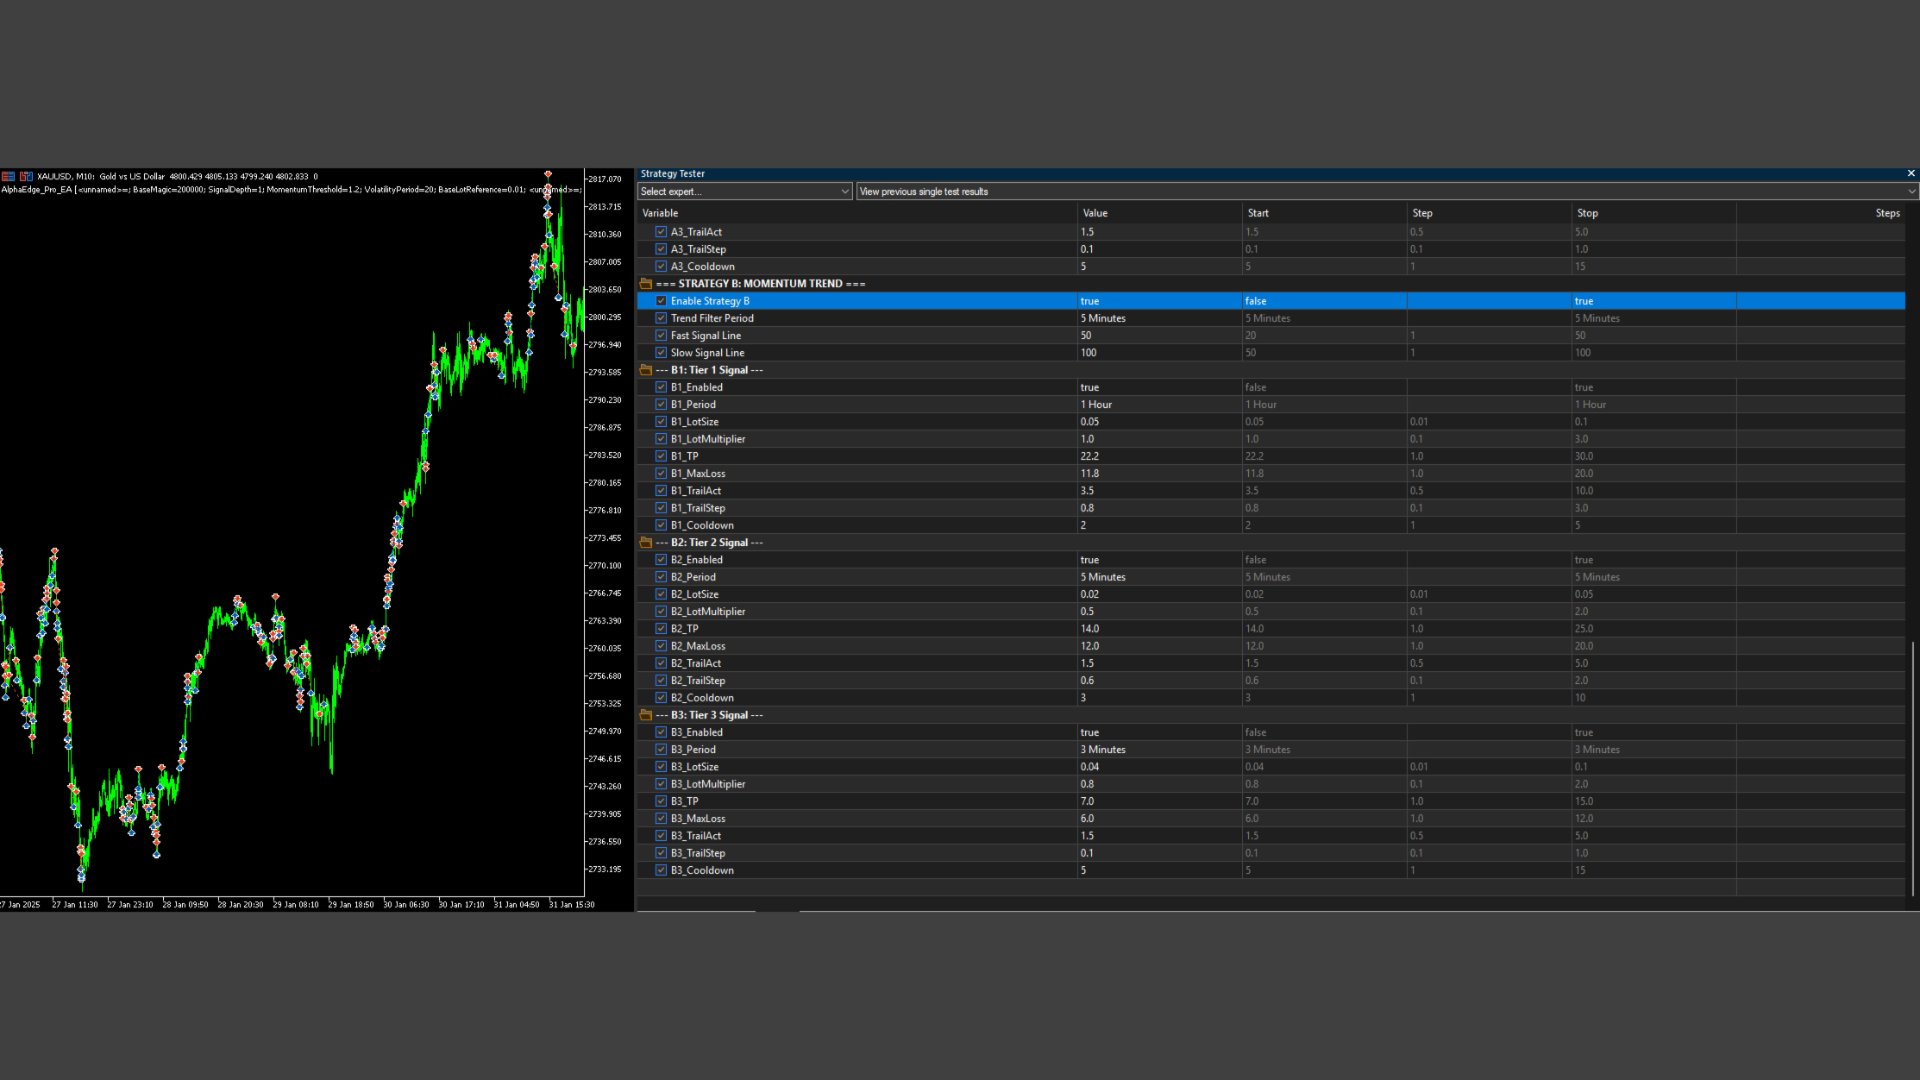
Task: Click the B3 Tier 3 Signal folder icon
Action: pyautogui.click(x=646, y=715)
